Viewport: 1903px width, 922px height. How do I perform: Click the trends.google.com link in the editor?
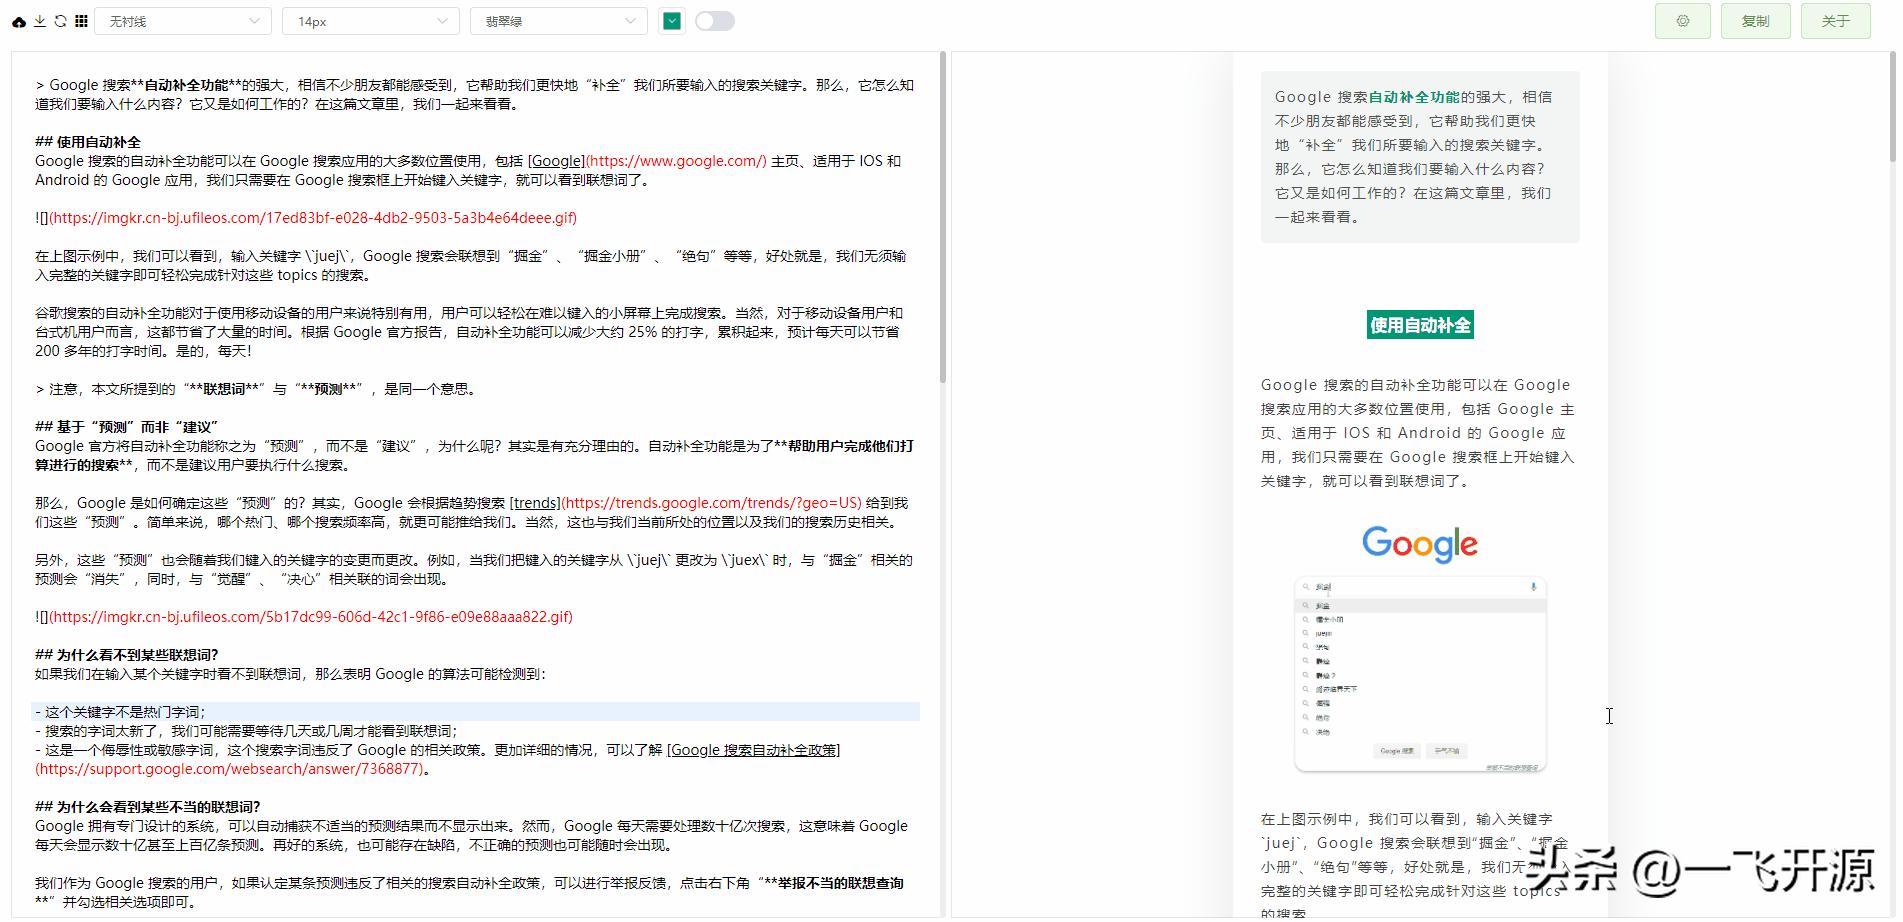point(535,503)
